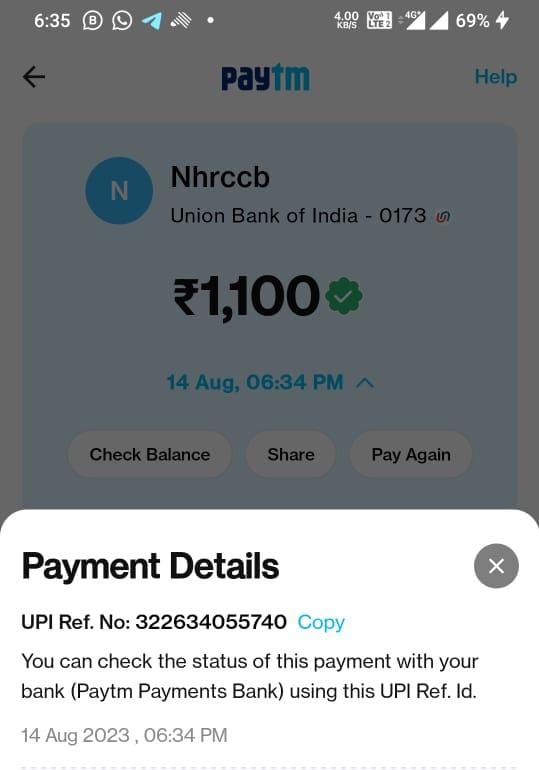The width and height of the screenshot is (539, 770).
Task: Tap the Check Balance button
Action: (150, 454)
